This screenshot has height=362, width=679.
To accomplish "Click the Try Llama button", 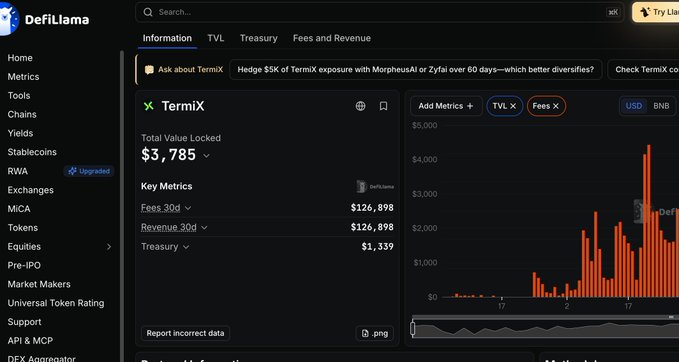I will coord(656,12).
